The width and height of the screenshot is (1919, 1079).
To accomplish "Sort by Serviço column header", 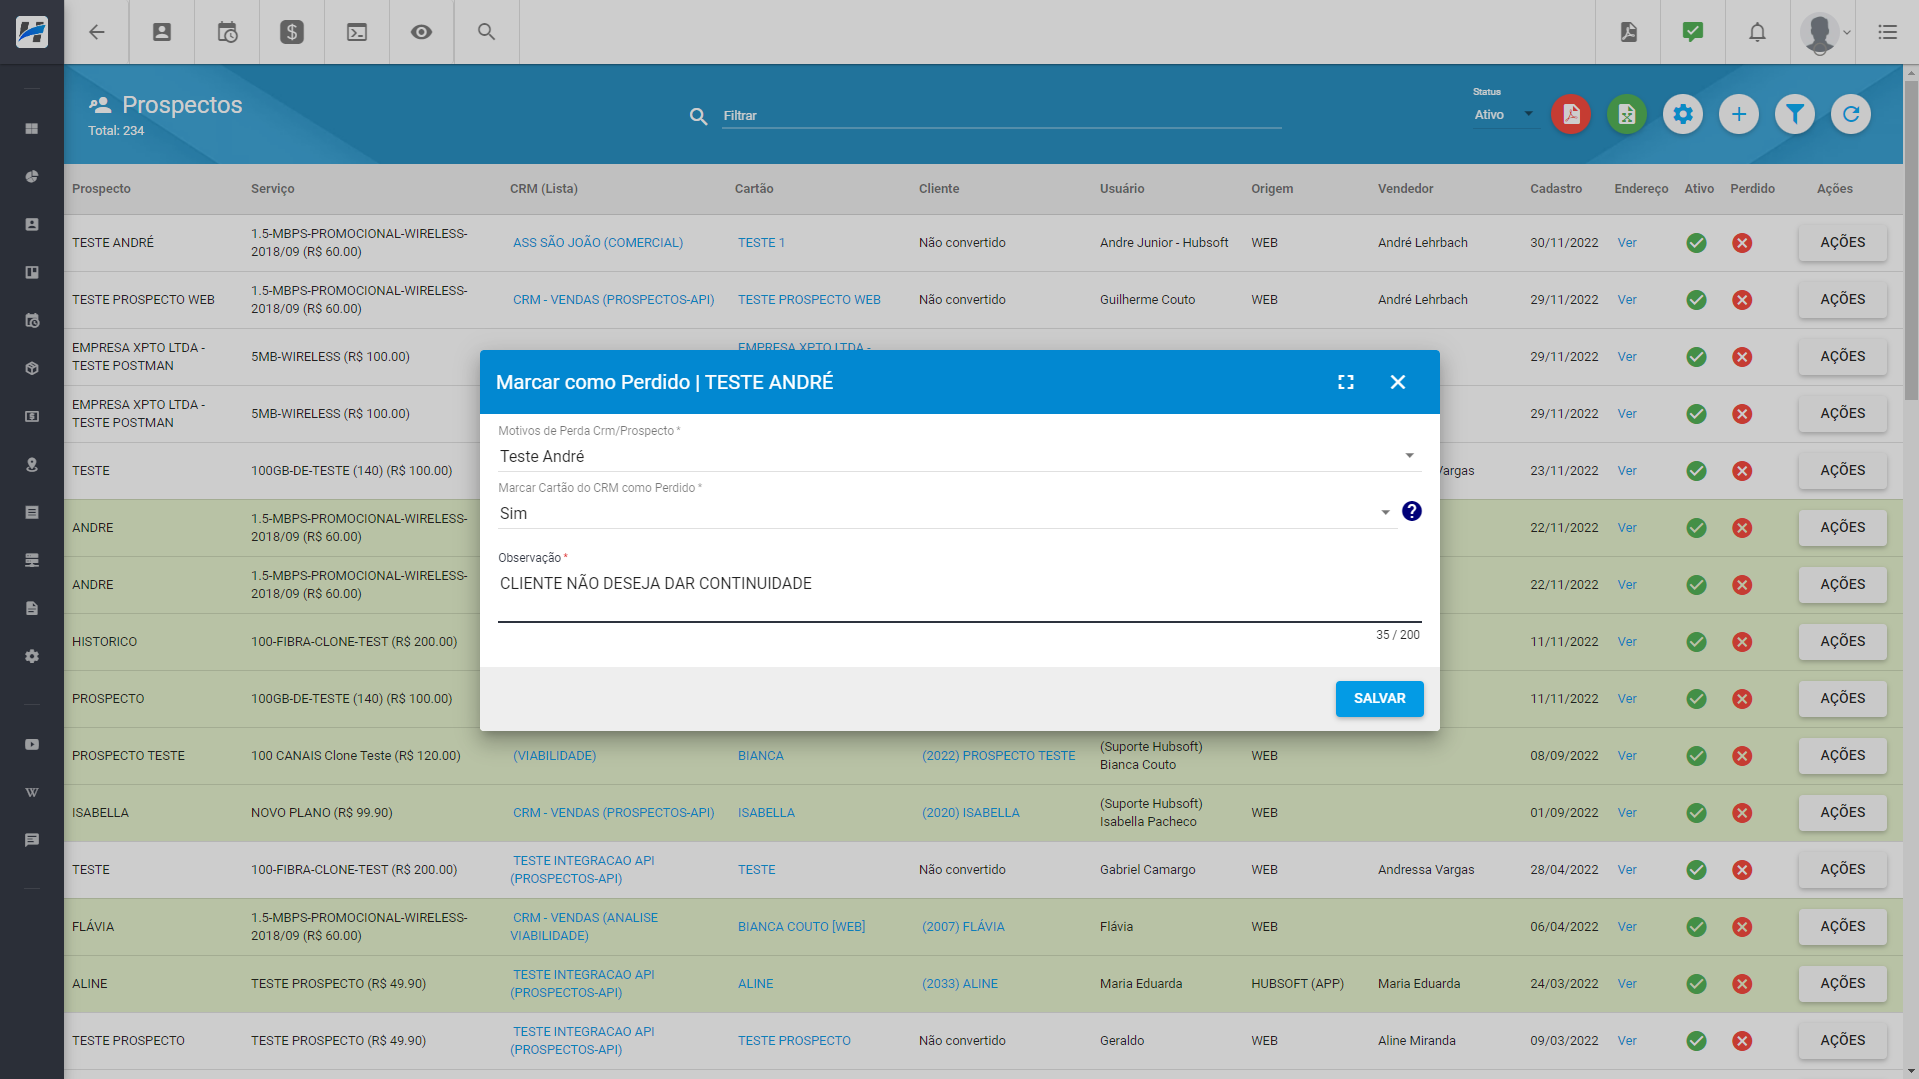I will (272, 188).
